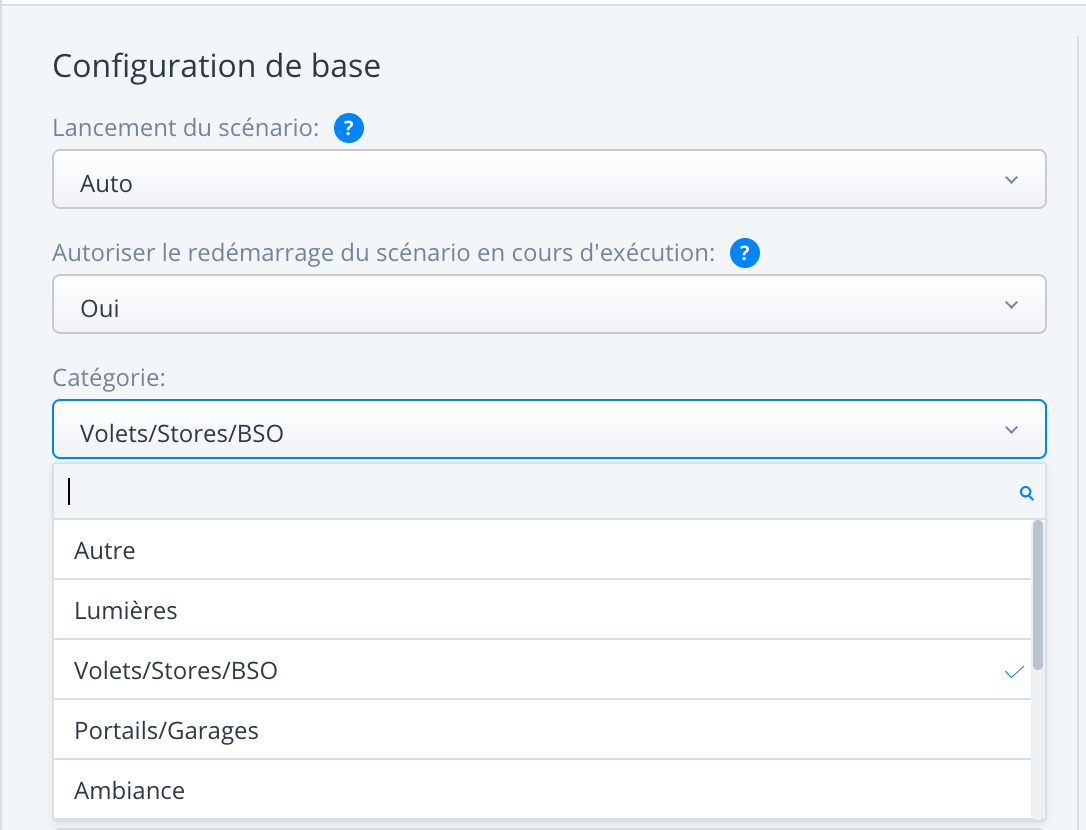Click the Catégorie label
1086x830 pixels.
pos(109,378)
